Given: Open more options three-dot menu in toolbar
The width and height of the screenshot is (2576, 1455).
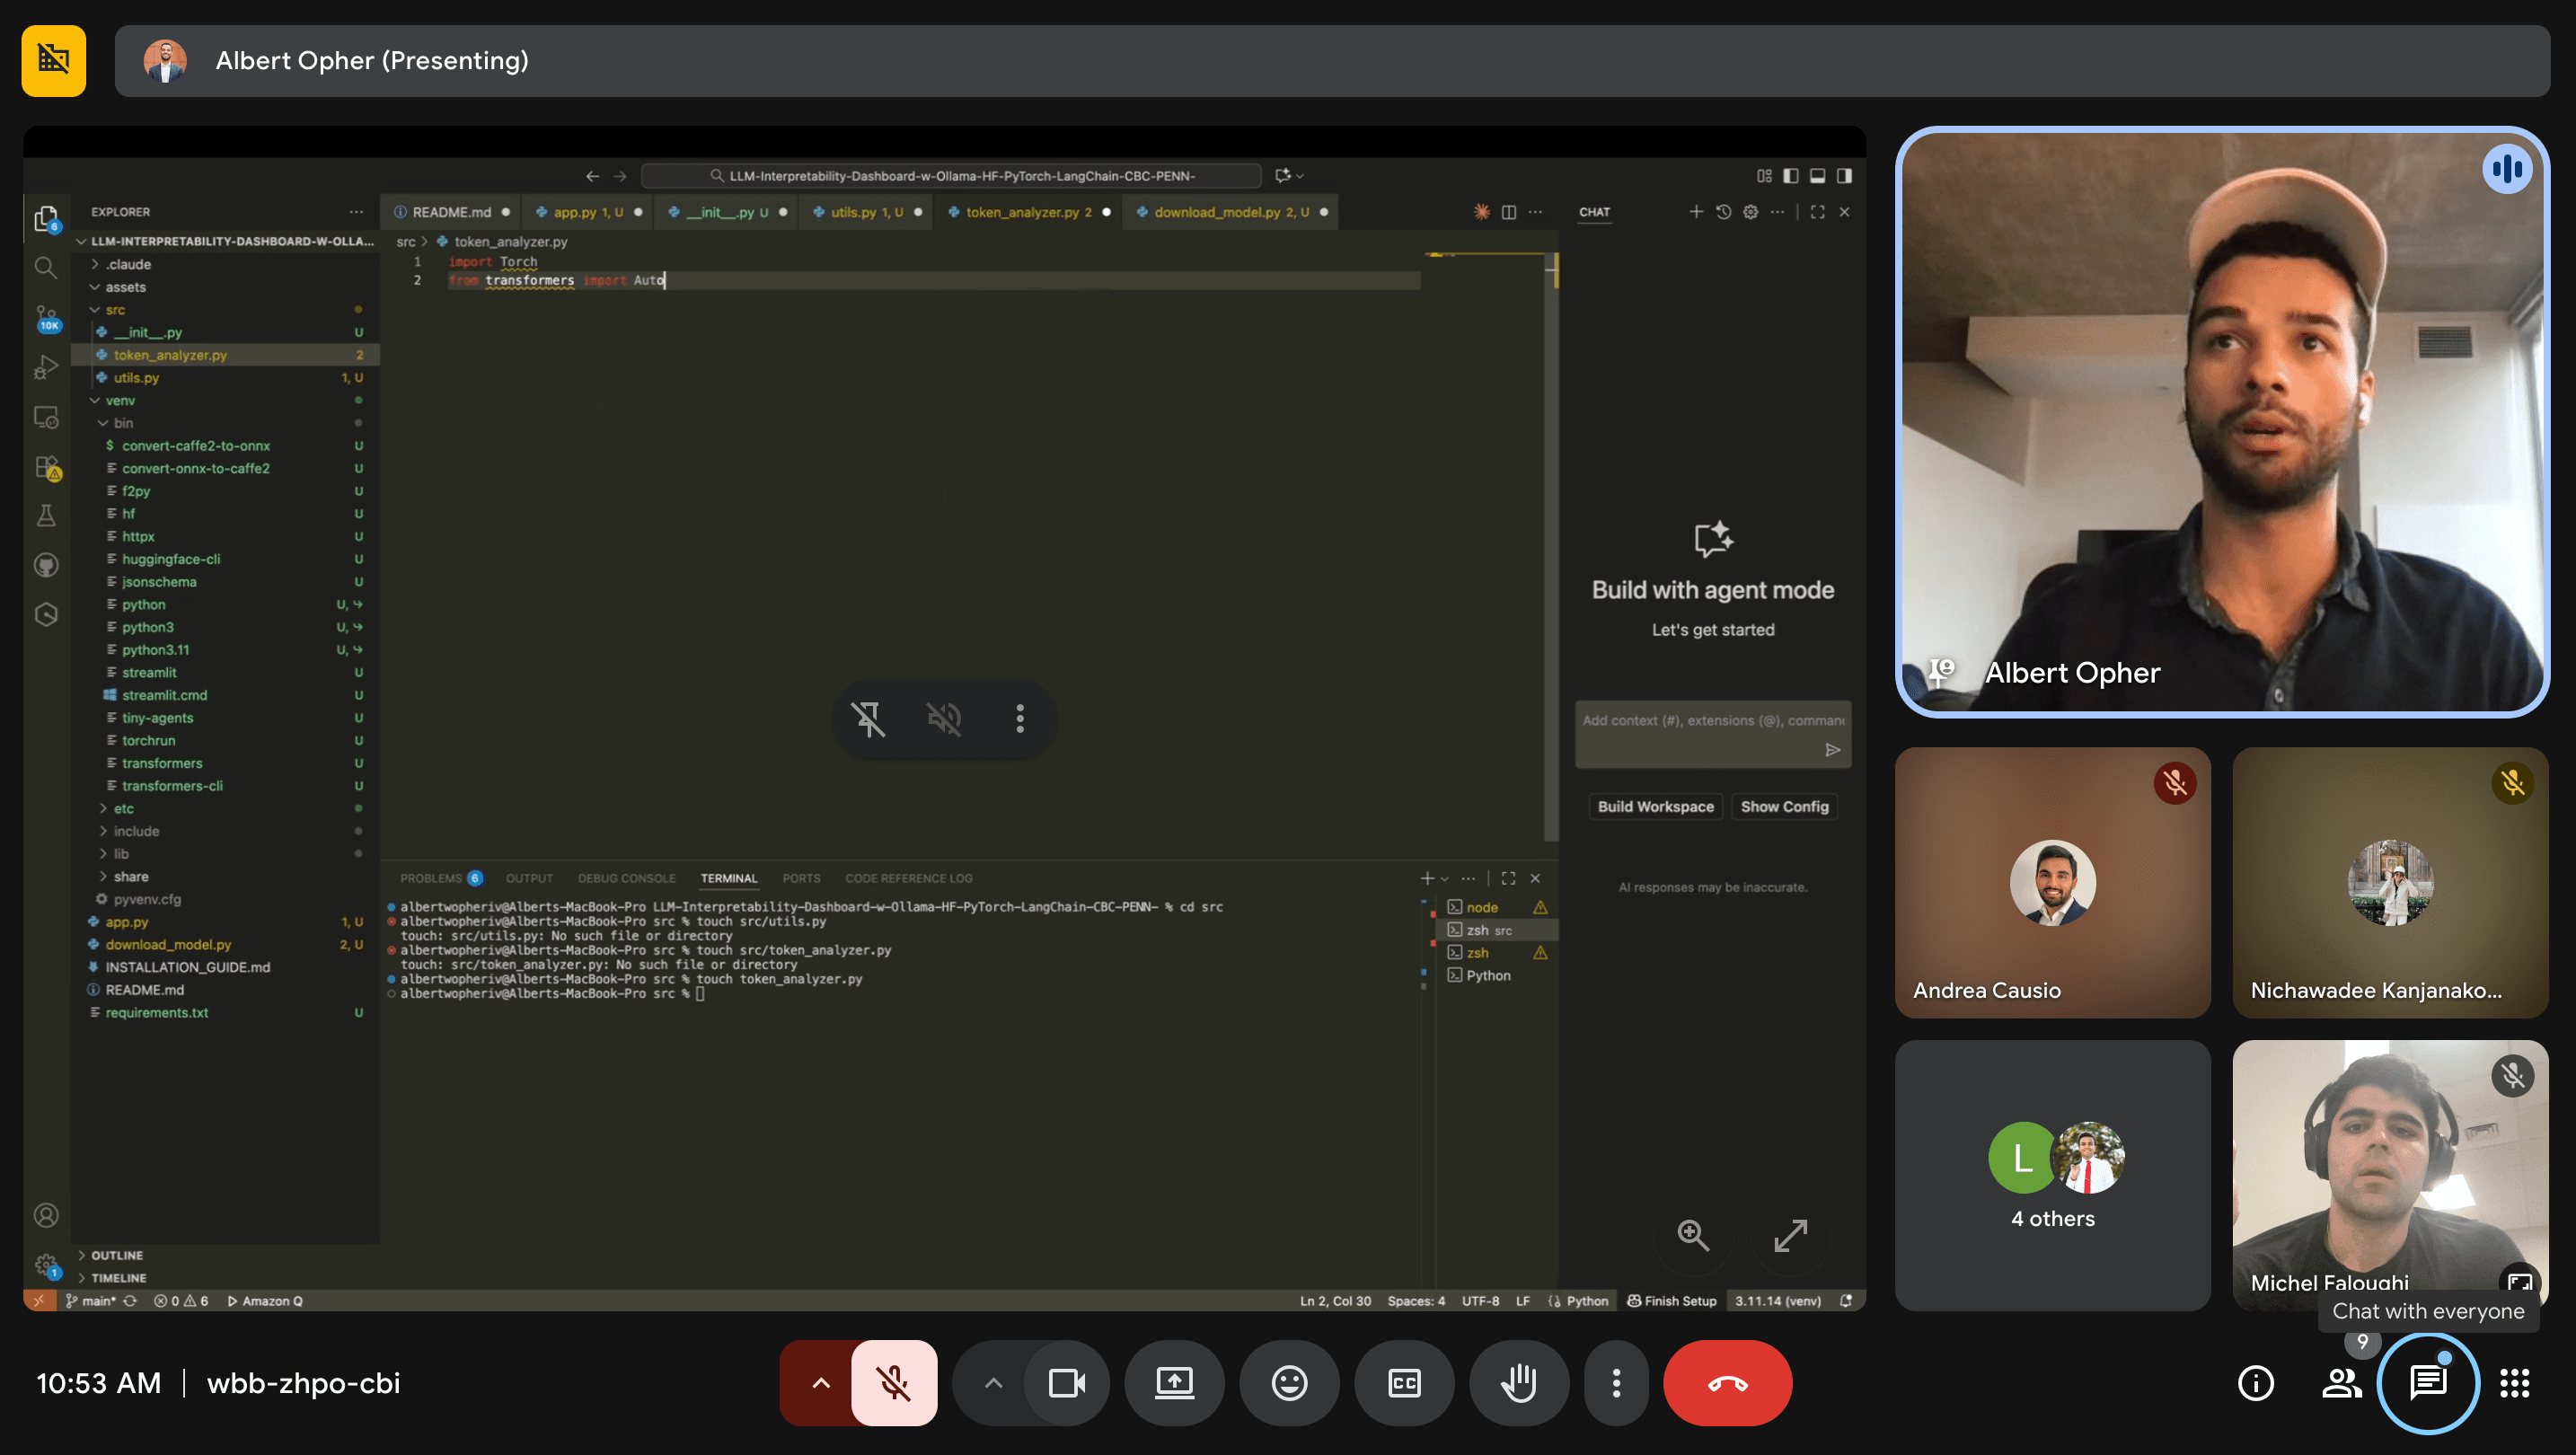Looking at the screenshot, I should click(x=1616, y=1383).
